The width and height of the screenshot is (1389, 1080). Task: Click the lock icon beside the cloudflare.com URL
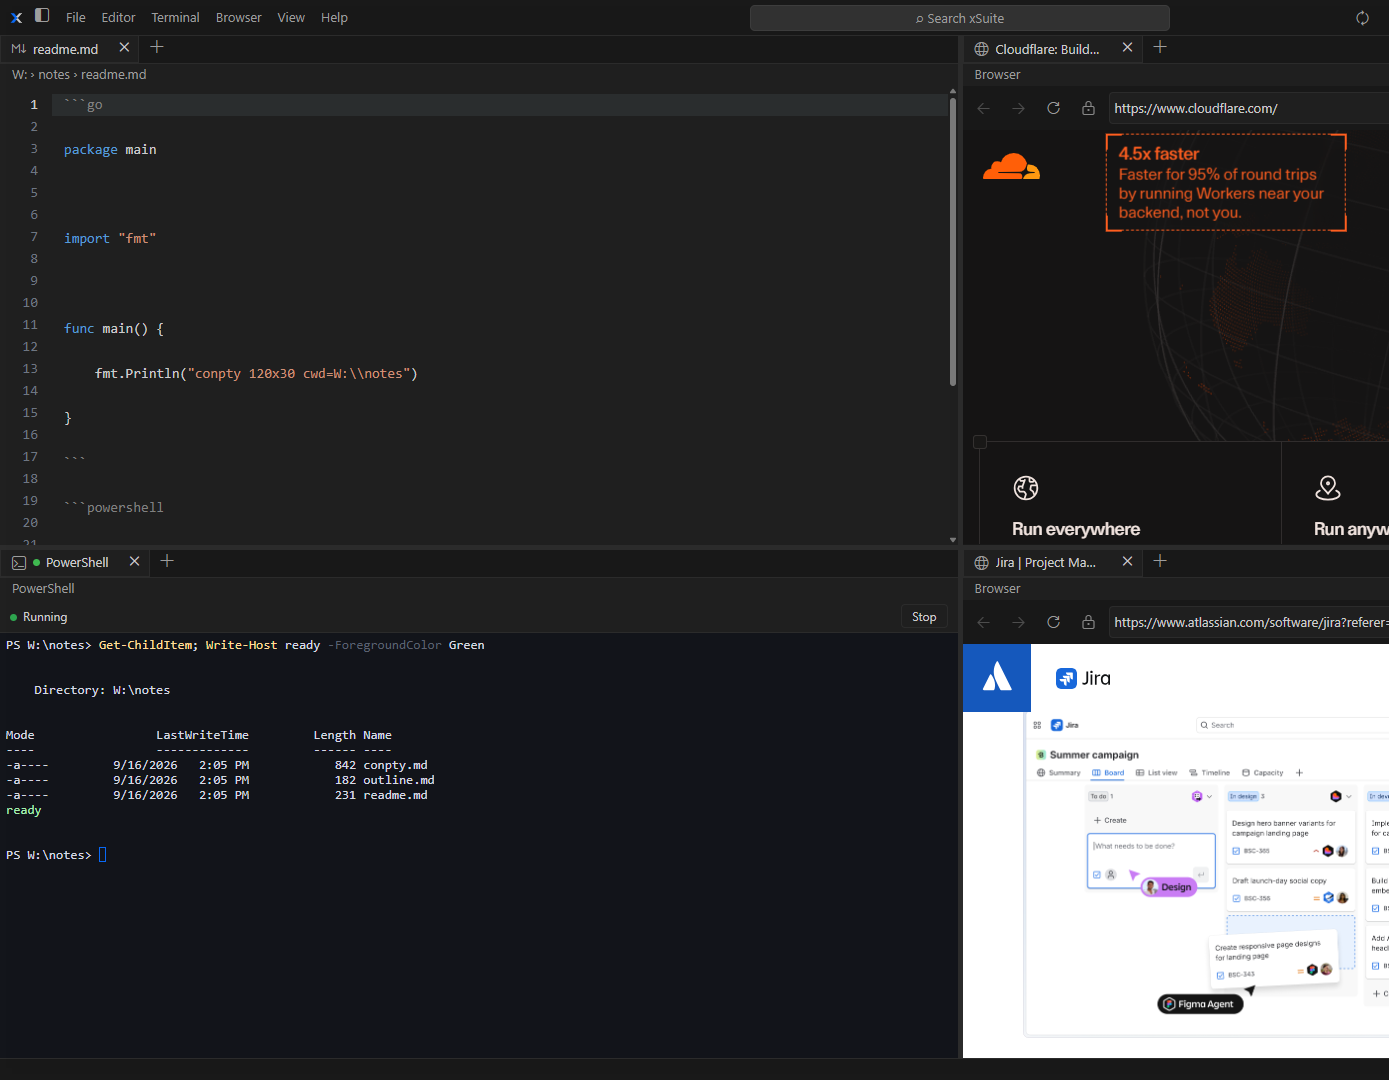tap(1088, 108)
